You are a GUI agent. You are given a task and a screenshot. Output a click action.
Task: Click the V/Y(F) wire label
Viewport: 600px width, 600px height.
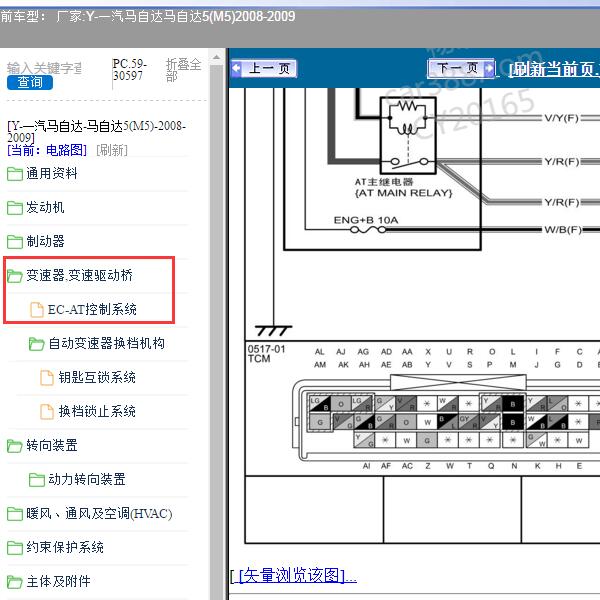coord(562,118)
